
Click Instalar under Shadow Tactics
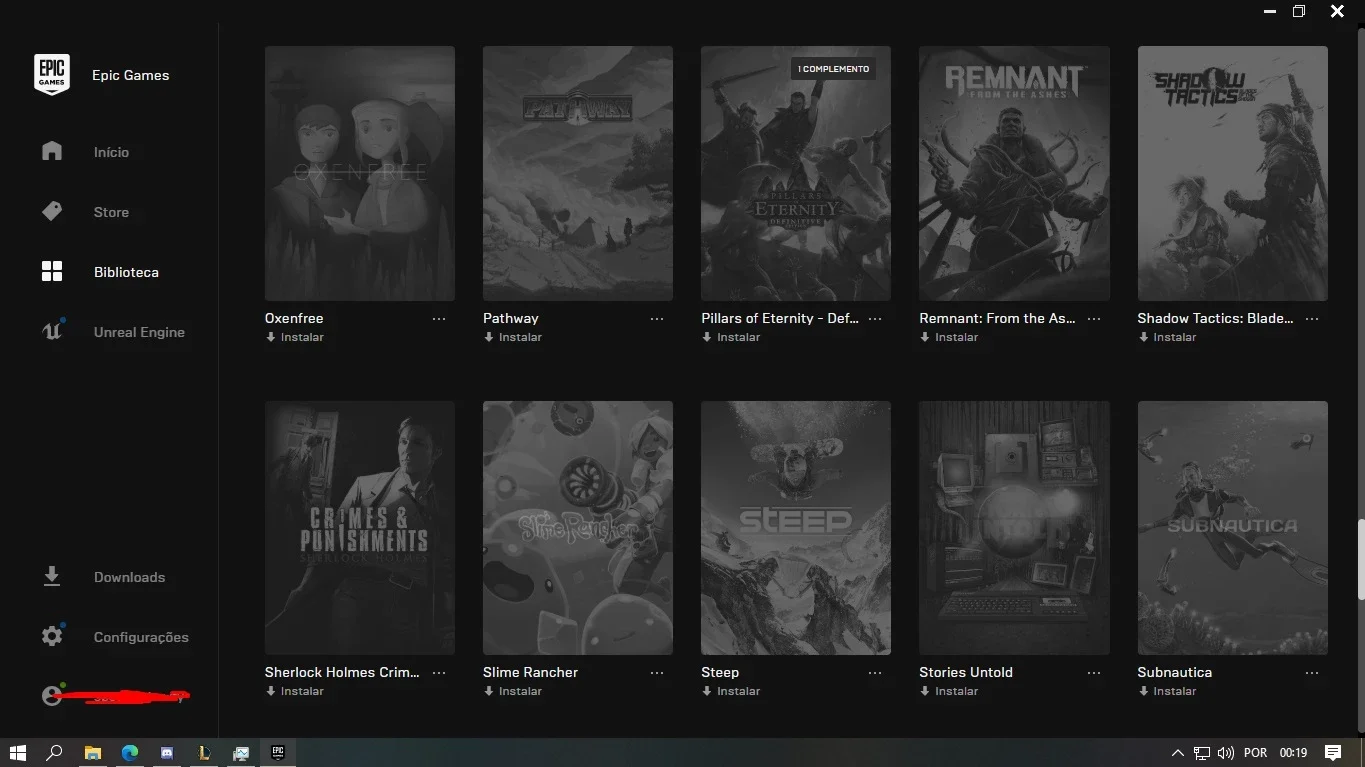point(1167,337)
